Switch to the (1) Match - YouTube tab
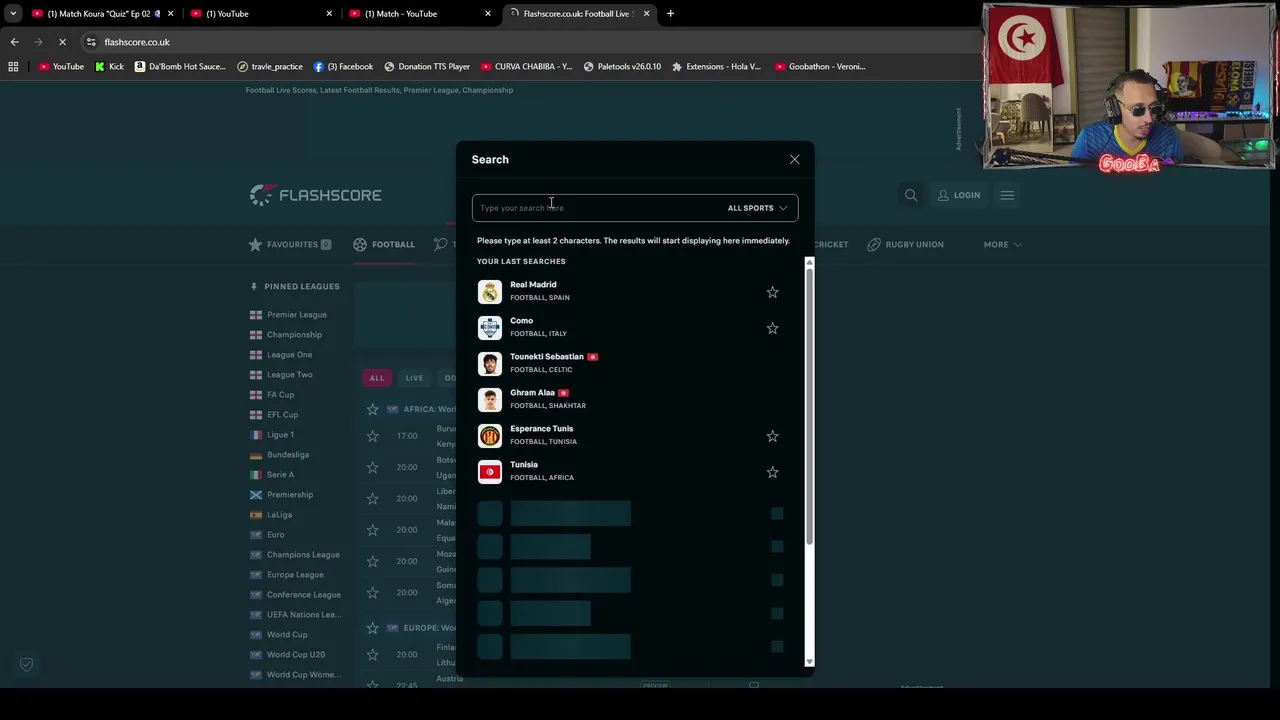The width and height of the screenshot is (1280, 720). 419,14
